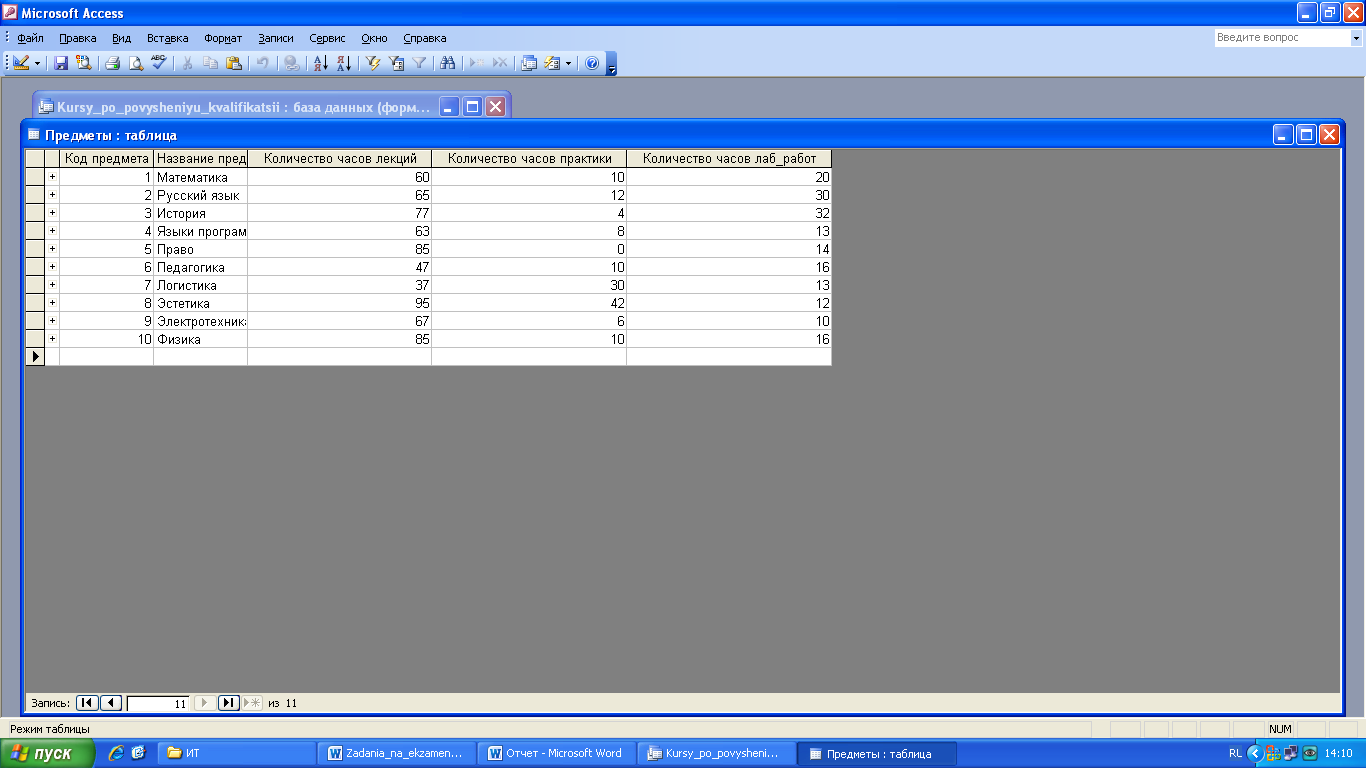Image resolution: width=1366 pixels, height=768 pixels.
Task: Sort ascending with A-Я icon
Action: tap(320, 63)
